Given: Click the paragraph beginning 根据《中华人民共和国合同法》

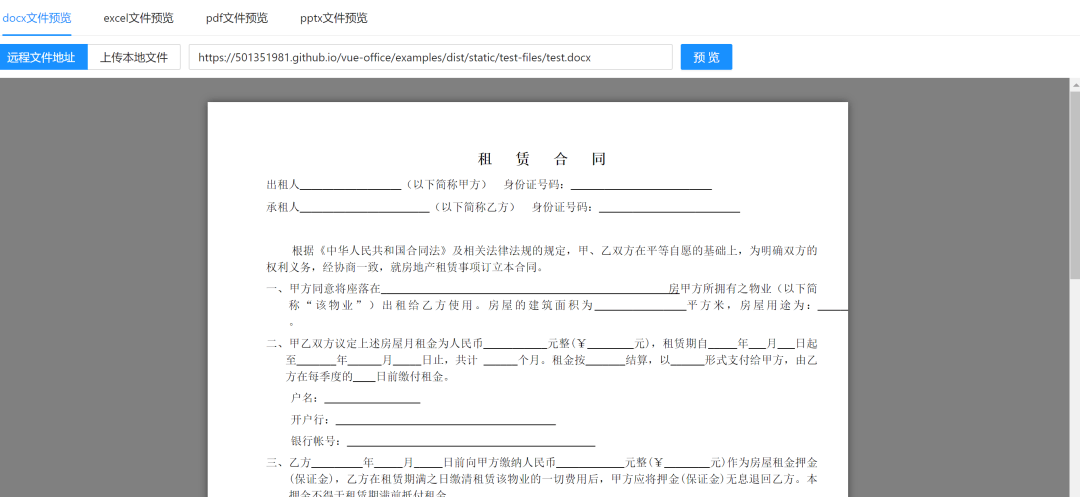Looking at the screenshot, I should point(542,259).
